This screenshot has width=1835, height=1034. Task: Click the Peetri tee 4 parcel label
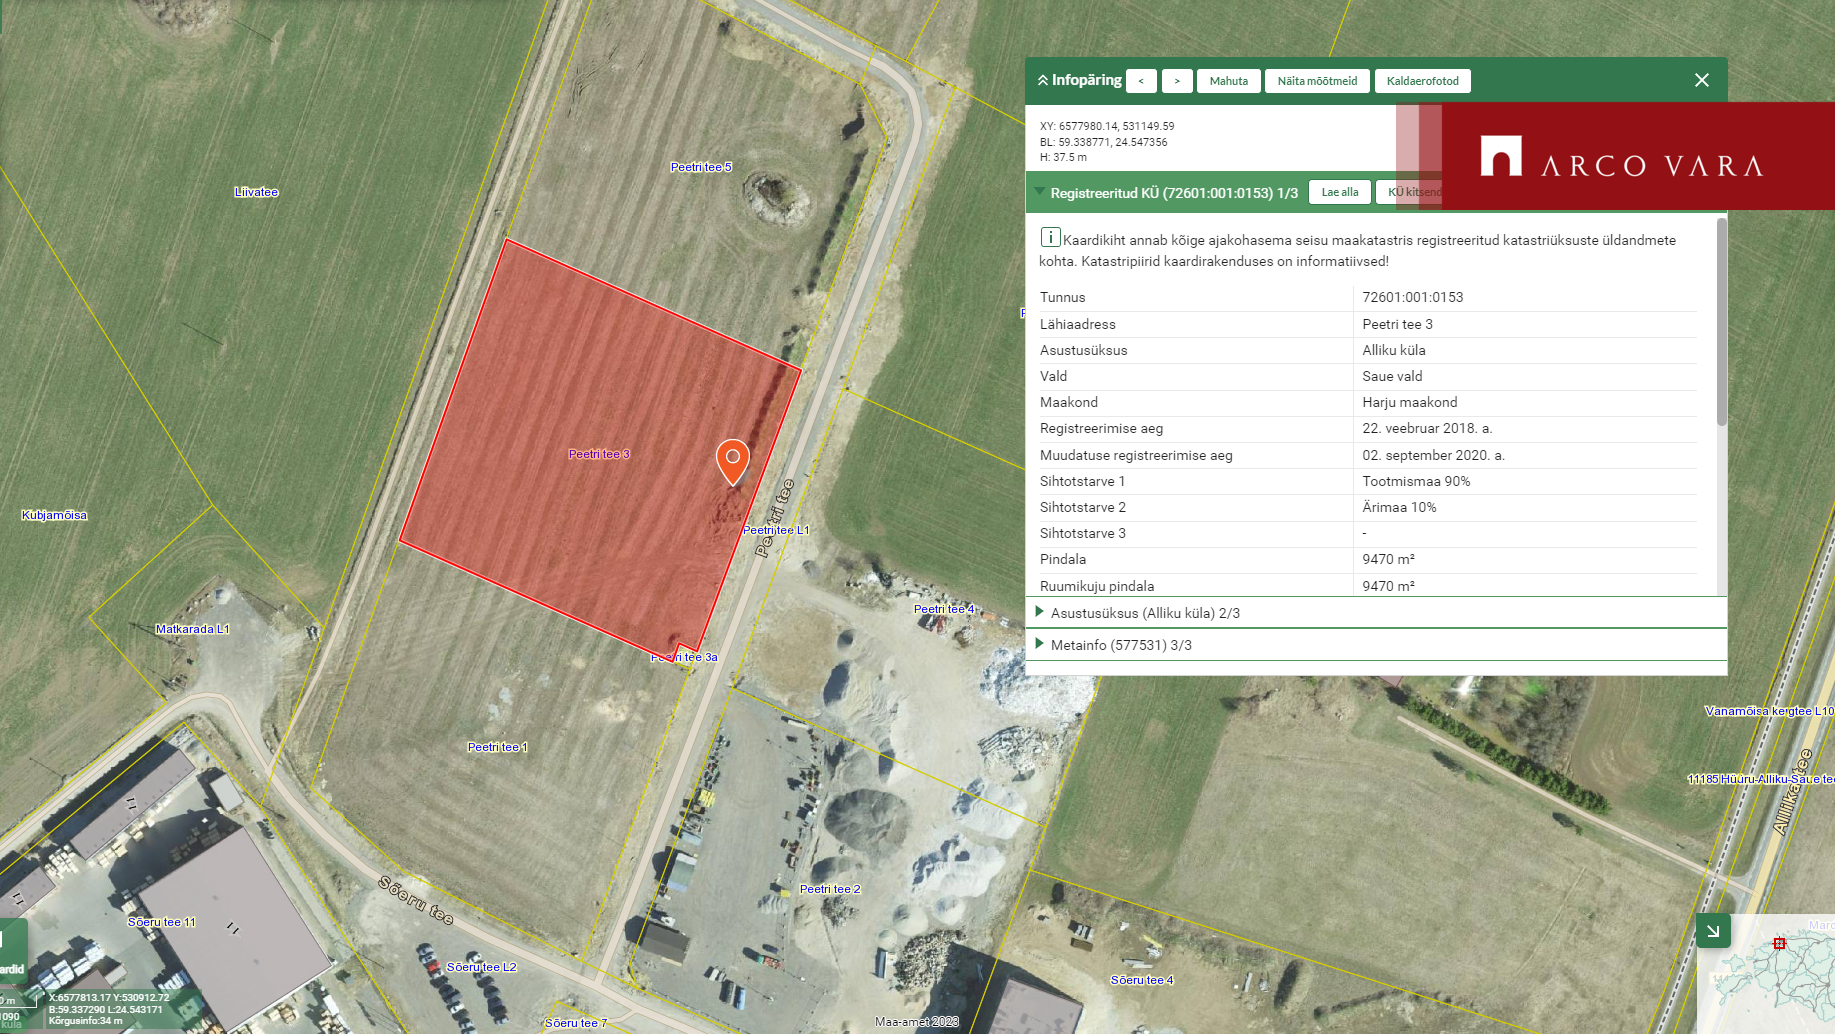944,609
